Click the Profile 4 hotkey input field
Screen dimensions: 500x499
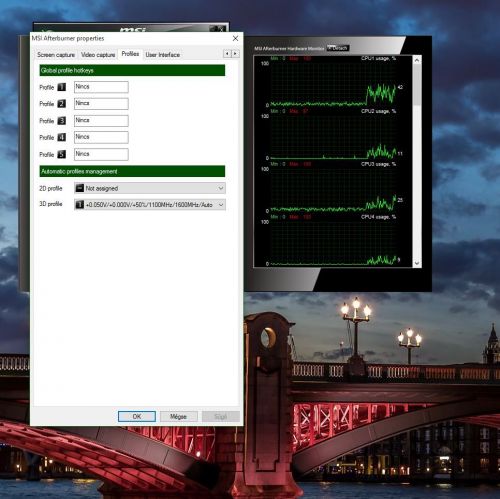101,137
